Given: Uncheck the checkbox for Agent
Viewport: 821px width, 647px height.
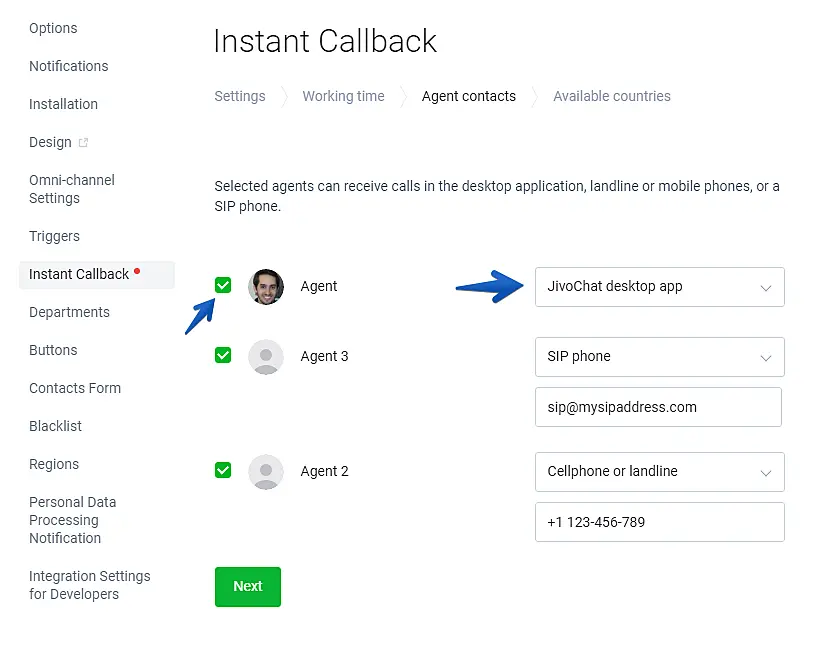Looking at the screenshot, I should coord(223,286).
